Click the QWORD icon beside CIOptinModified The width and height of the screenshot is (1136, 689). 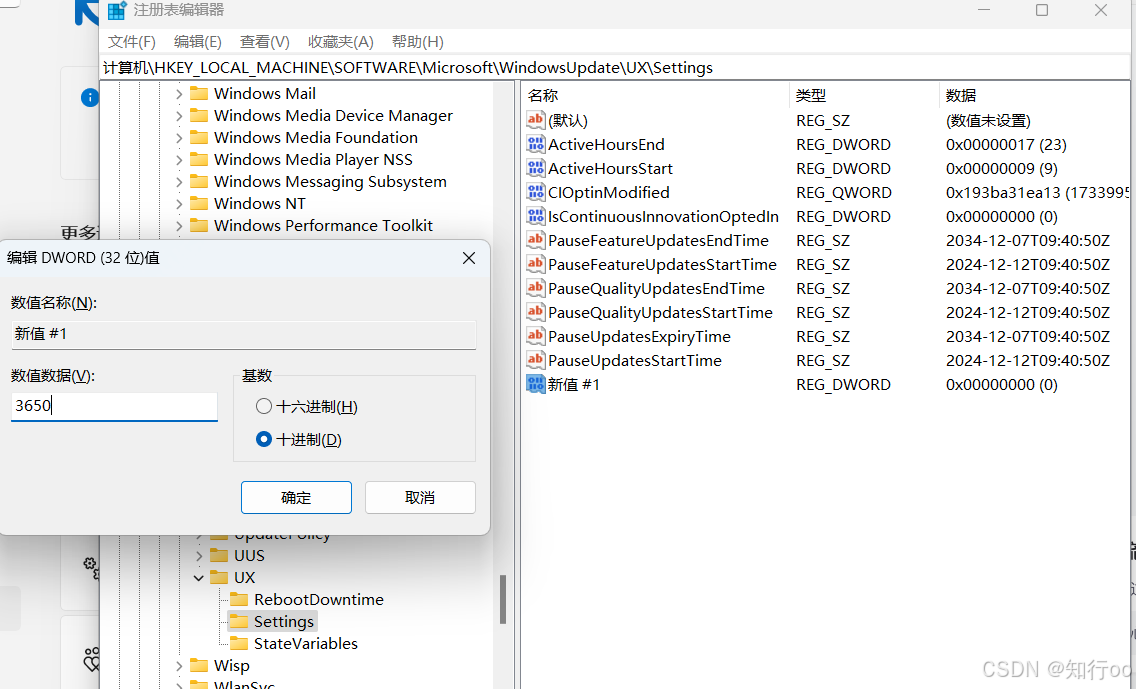535,192
